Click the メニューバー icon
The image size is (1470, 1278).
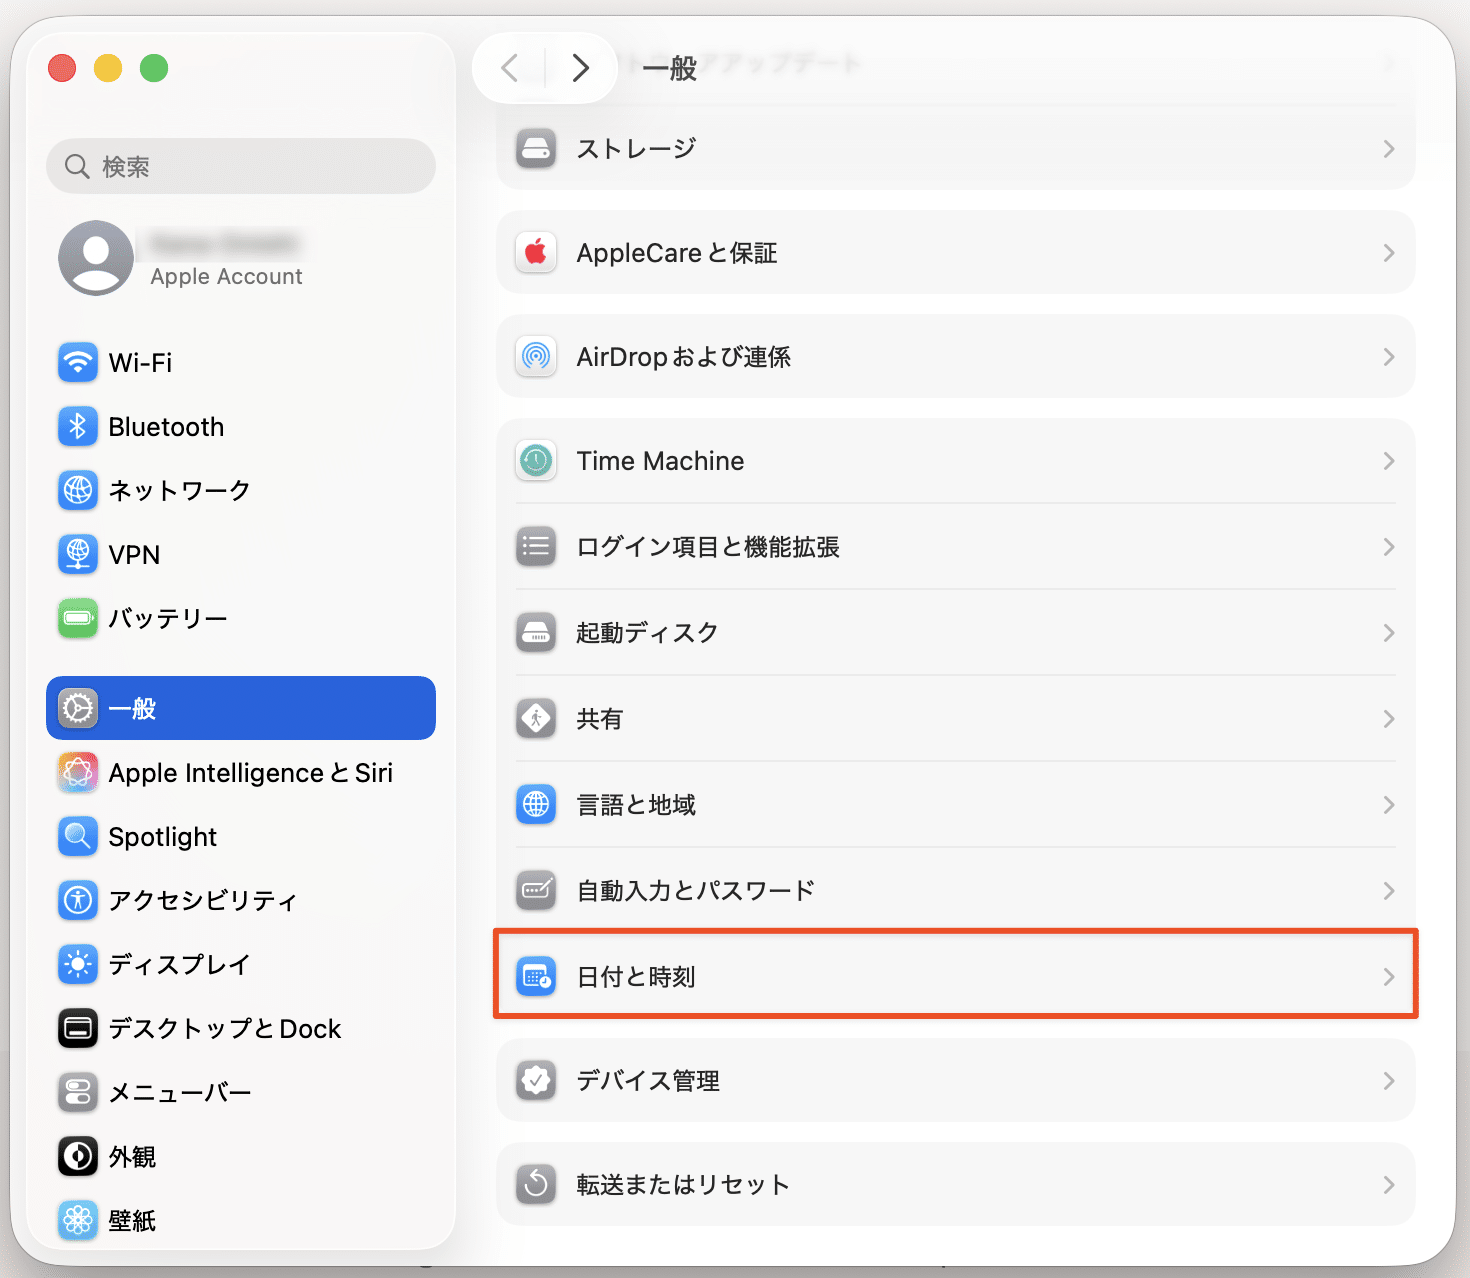click(78, 1092)
